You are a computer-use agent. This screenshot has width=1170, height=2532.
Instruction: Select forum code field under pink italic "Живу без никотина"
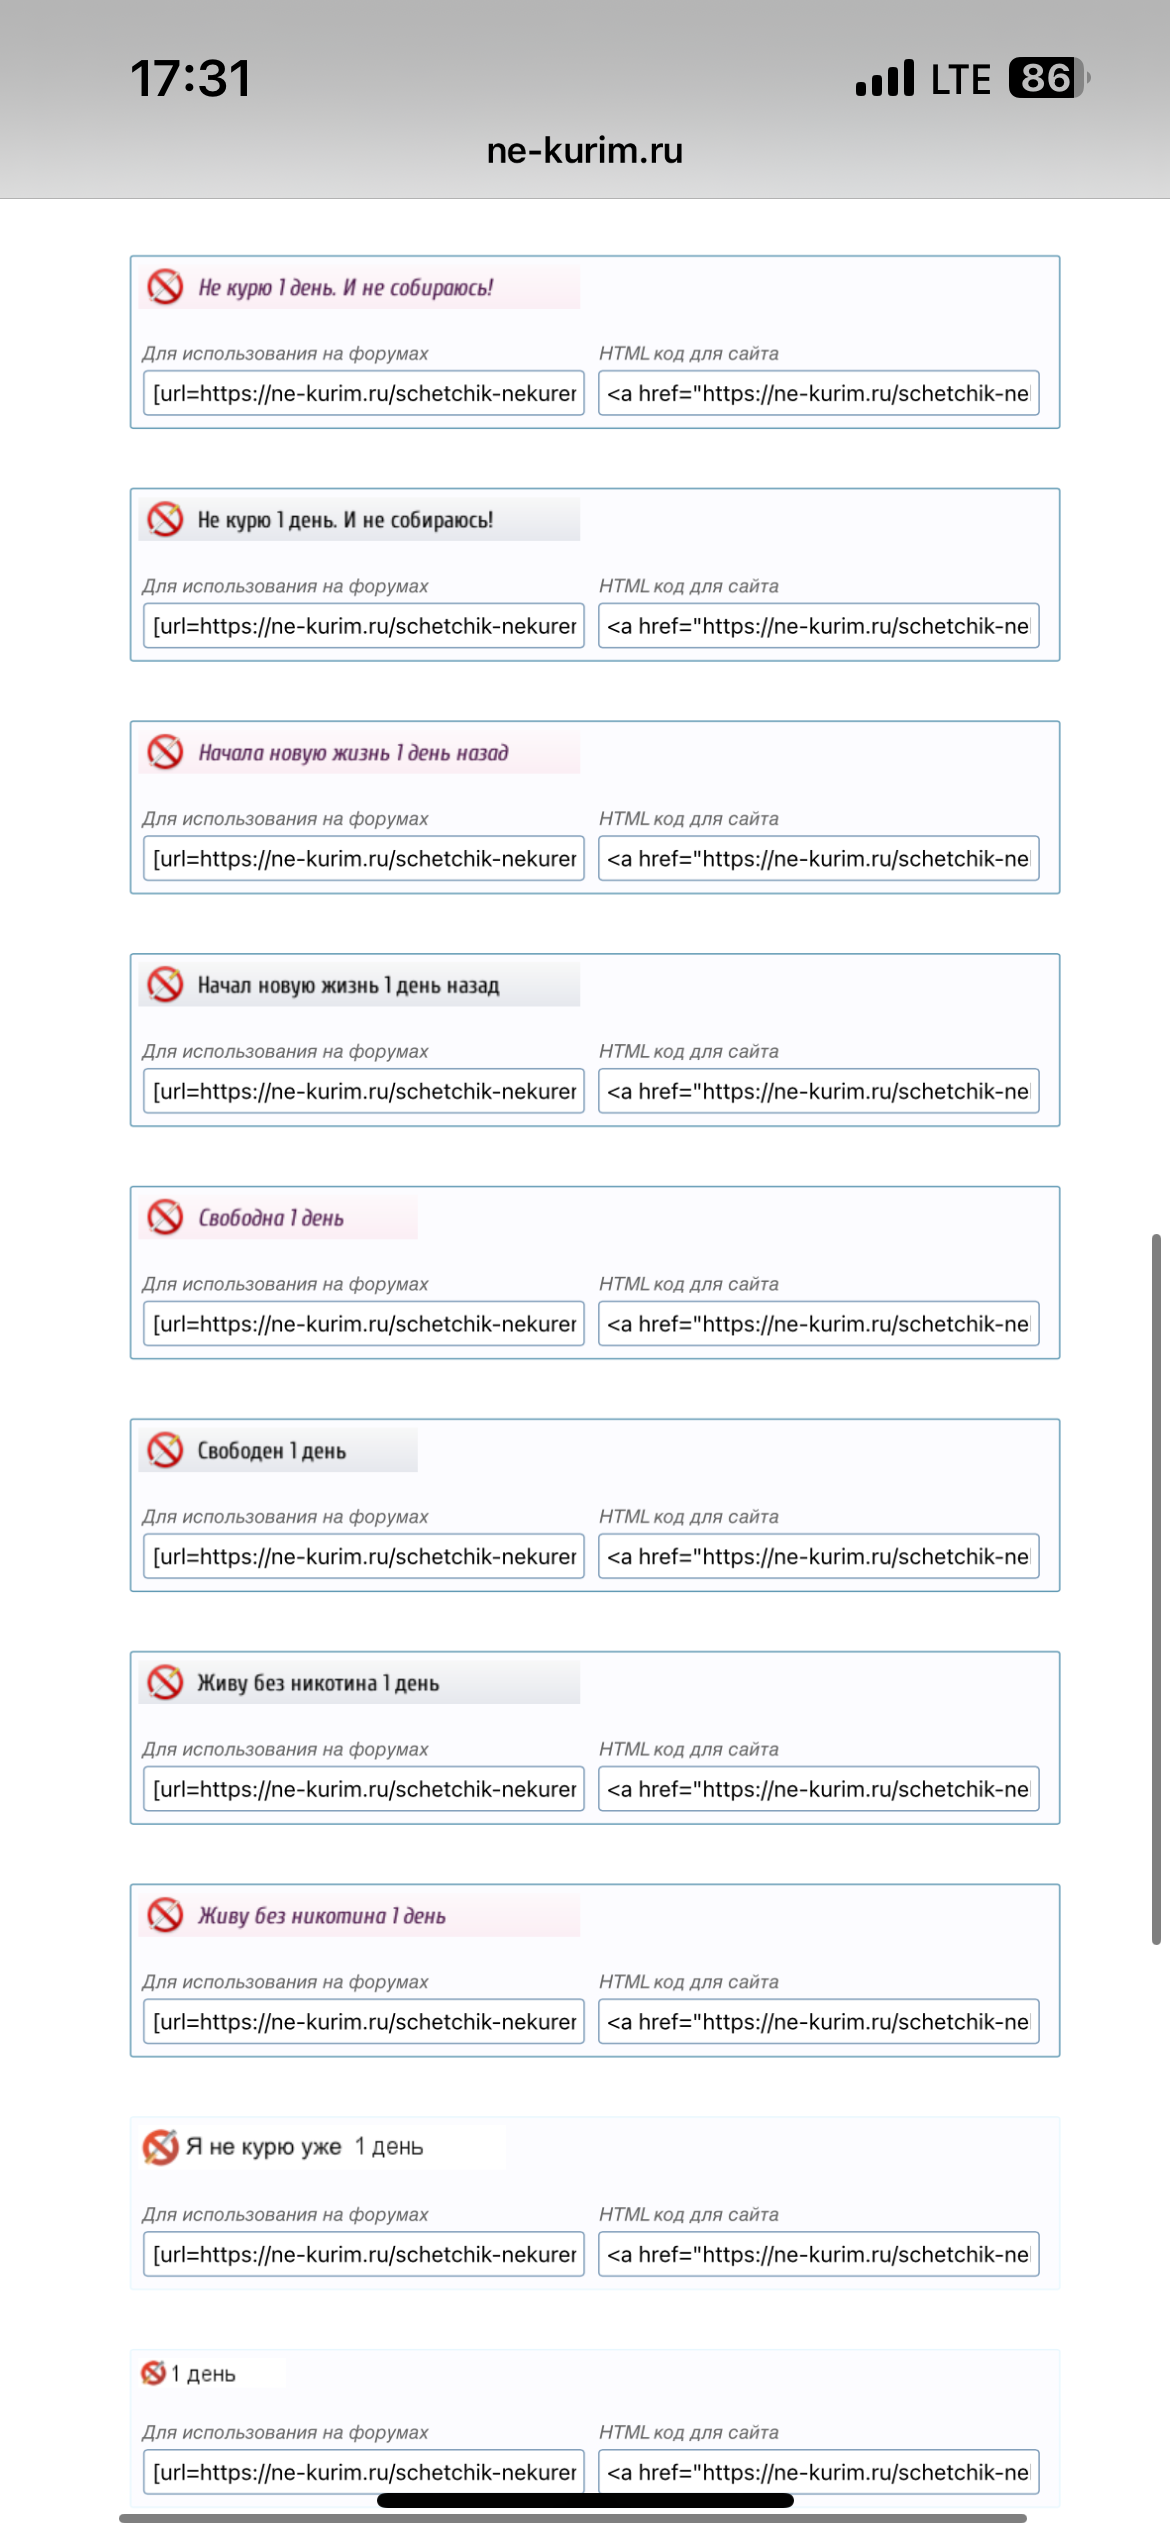click(364, 2021)
